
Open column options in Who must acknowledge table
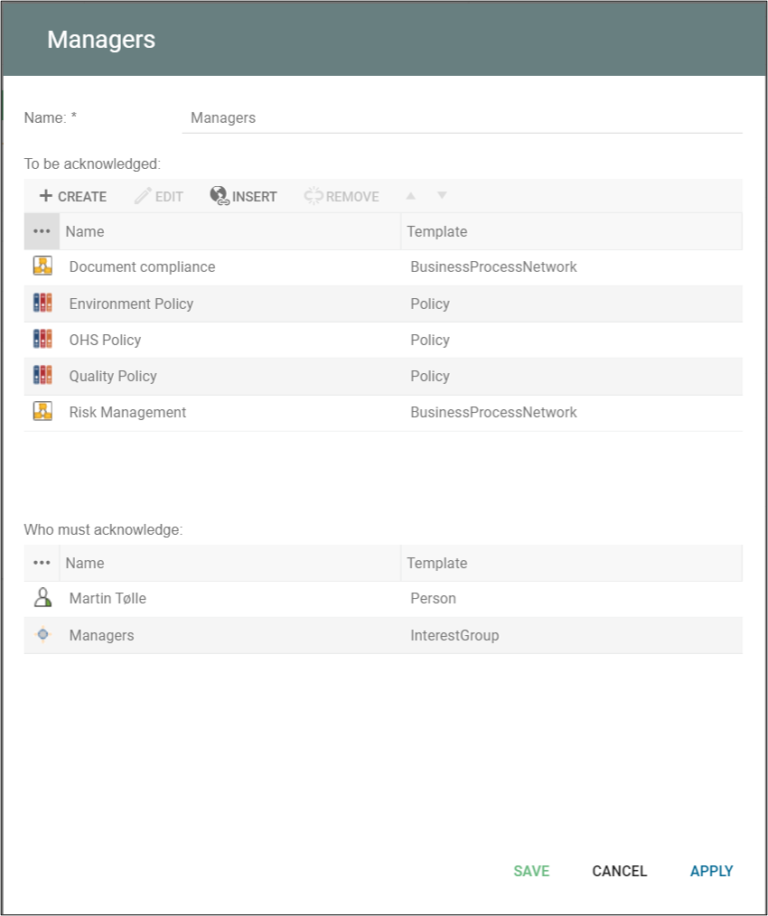(42, 563)
